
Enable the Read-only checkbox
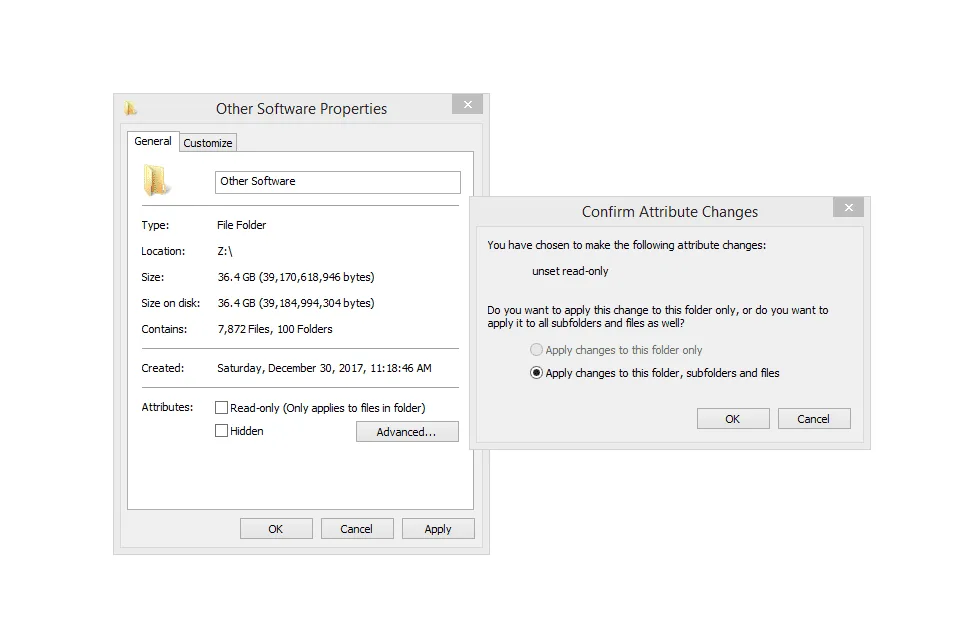coord(221,407)
